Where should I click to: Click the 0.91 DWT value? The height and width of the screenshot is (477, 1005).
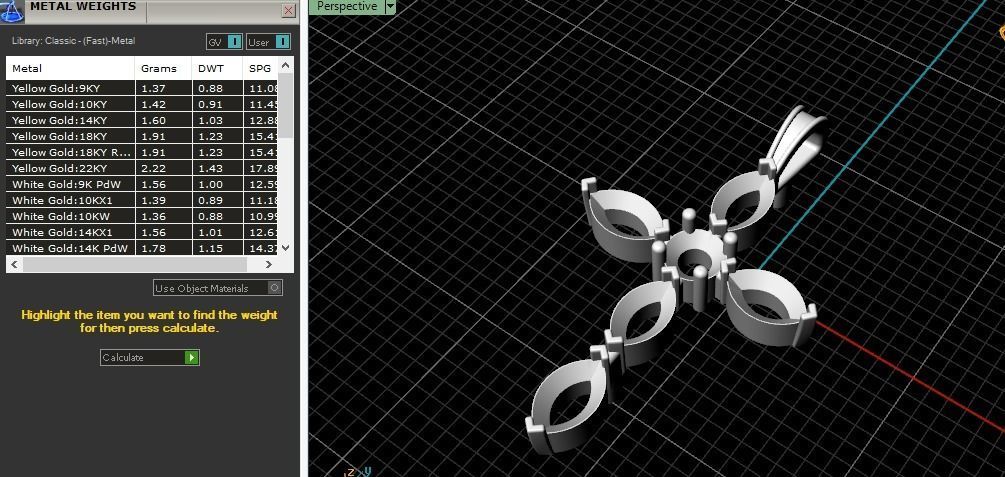[x=210, y=105]
